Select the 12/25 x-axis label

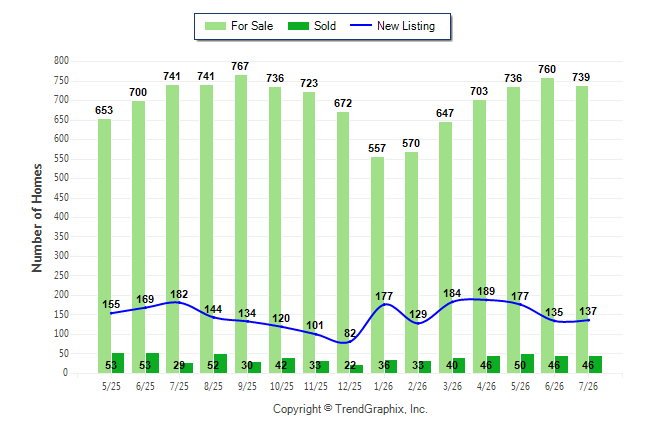pyautogui.click(x=350, y=386)
